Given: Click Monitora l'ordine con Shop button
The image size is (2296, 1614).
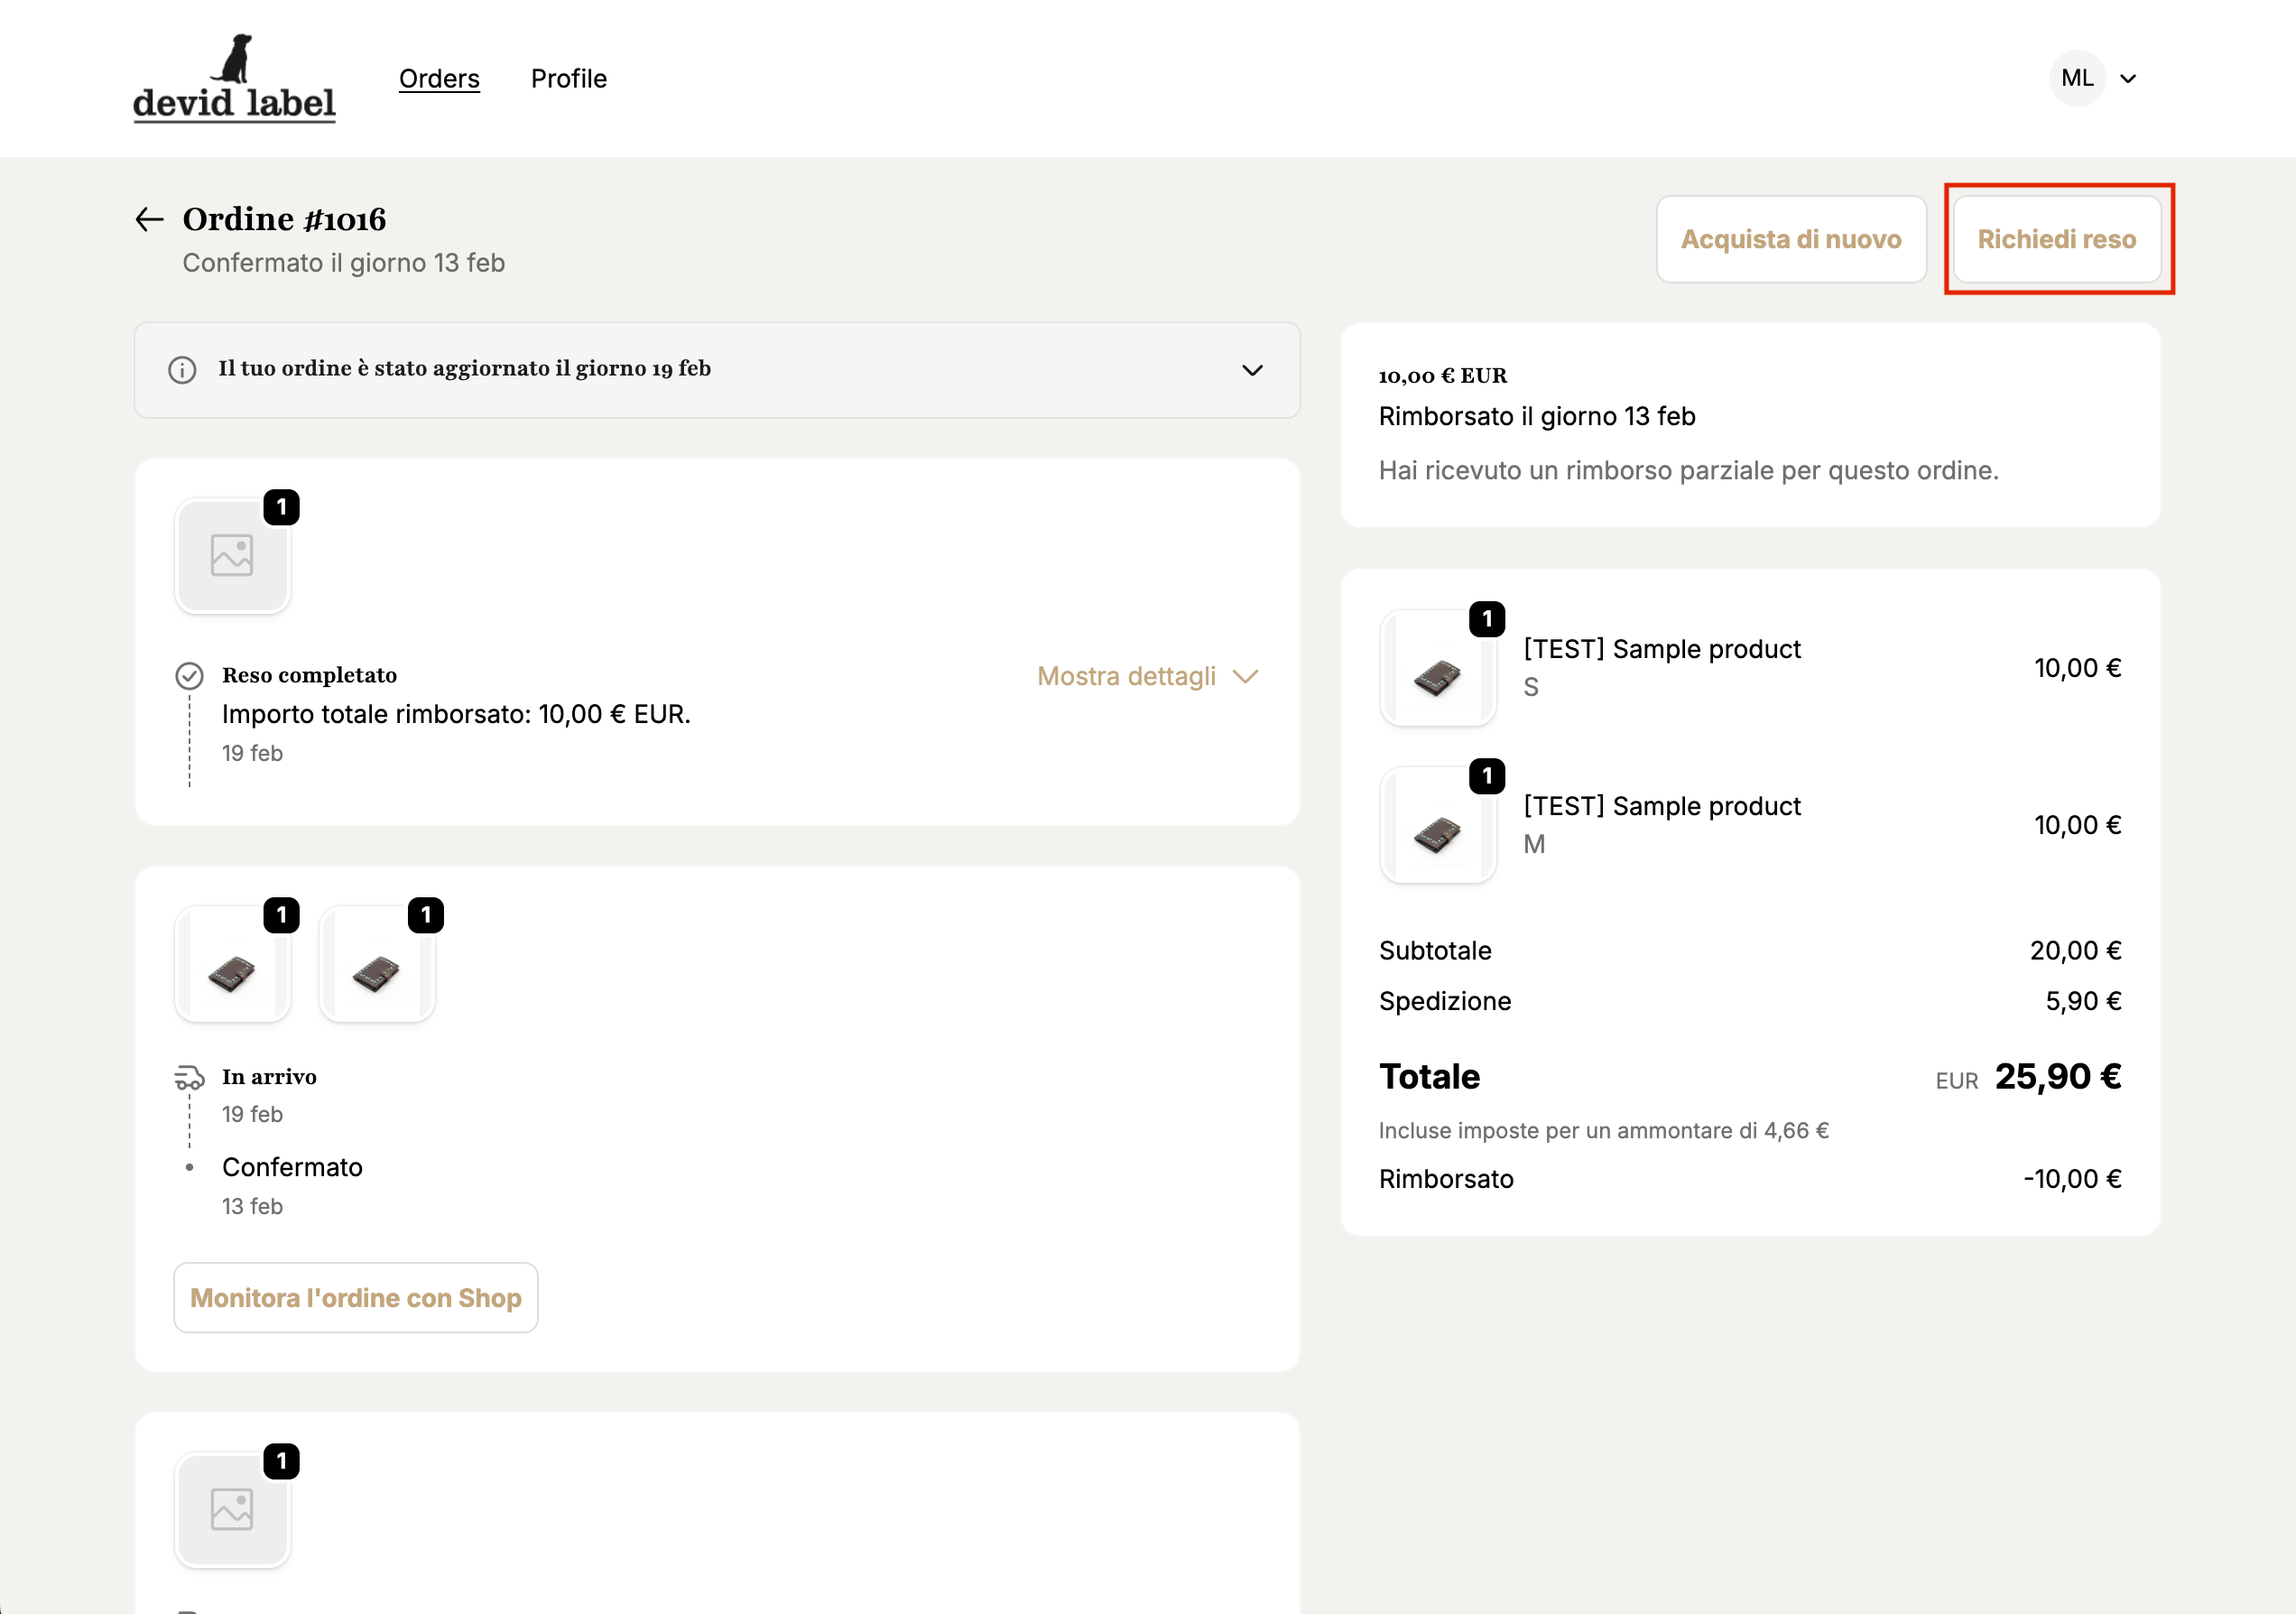Looking at the screenshot, I should [x=356, y=1297].
